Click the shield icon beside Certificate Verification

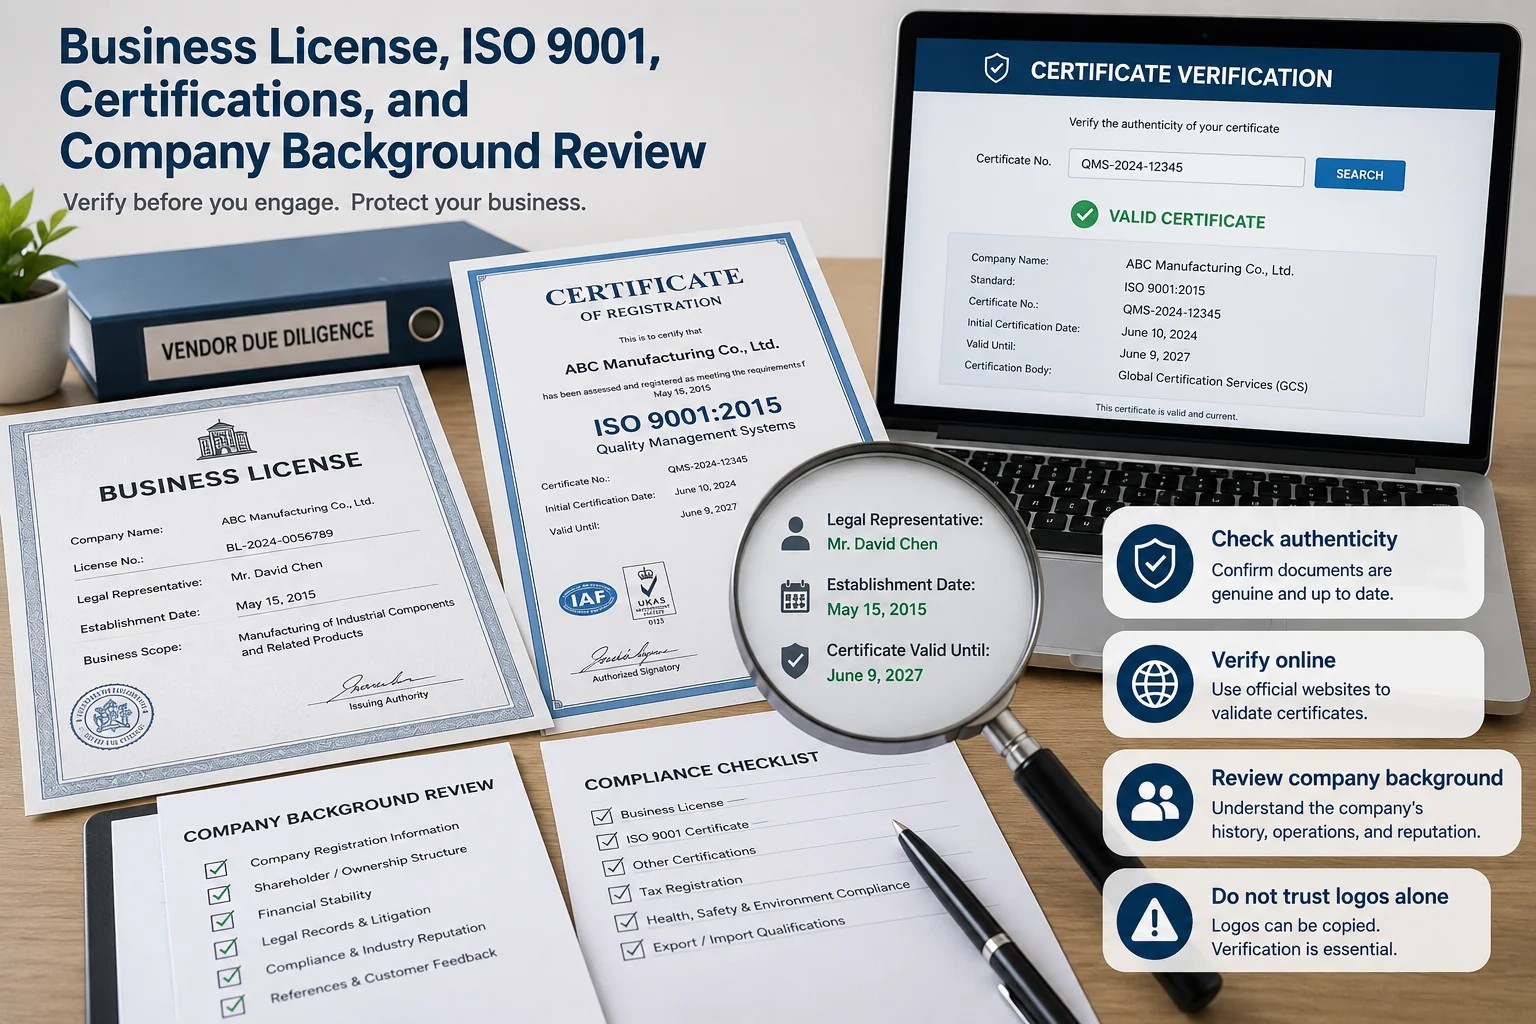pyautogui.click(x=996, y=68)
